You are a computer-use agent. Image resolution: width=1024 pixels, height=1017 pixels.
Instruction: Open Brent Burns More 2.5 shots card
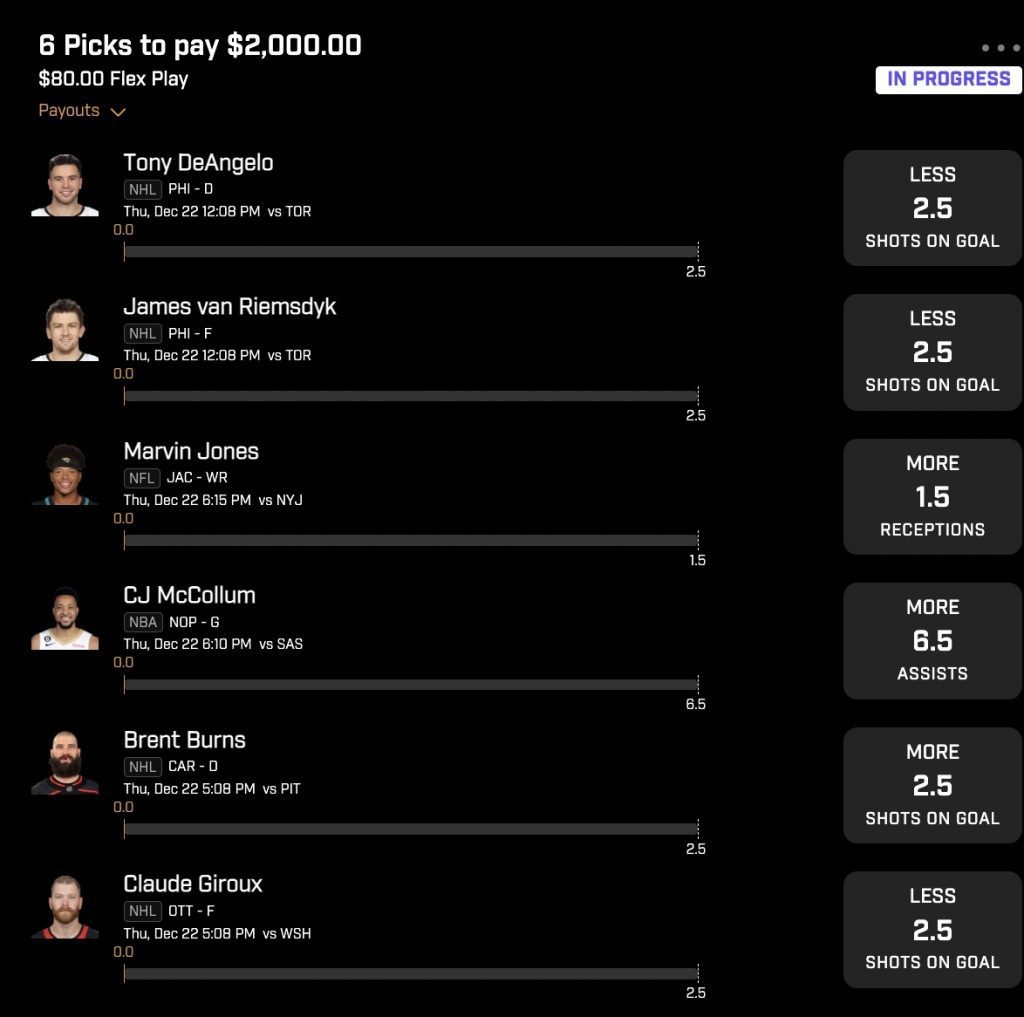point(932,785)
